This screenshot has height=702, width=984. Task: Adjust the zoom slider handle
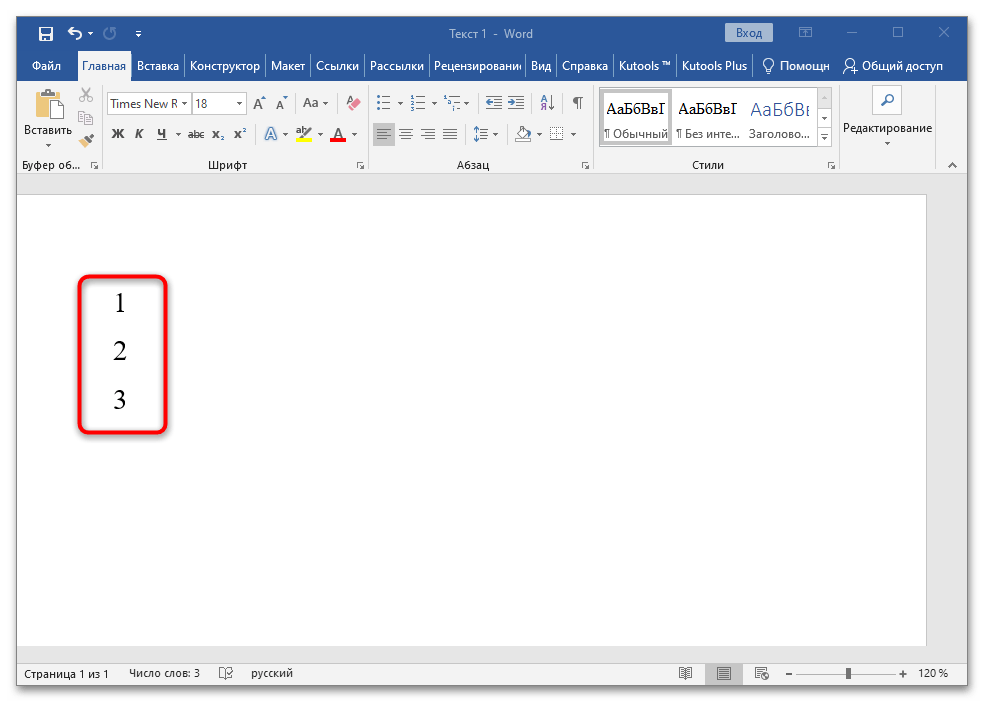tap(848, 673)
